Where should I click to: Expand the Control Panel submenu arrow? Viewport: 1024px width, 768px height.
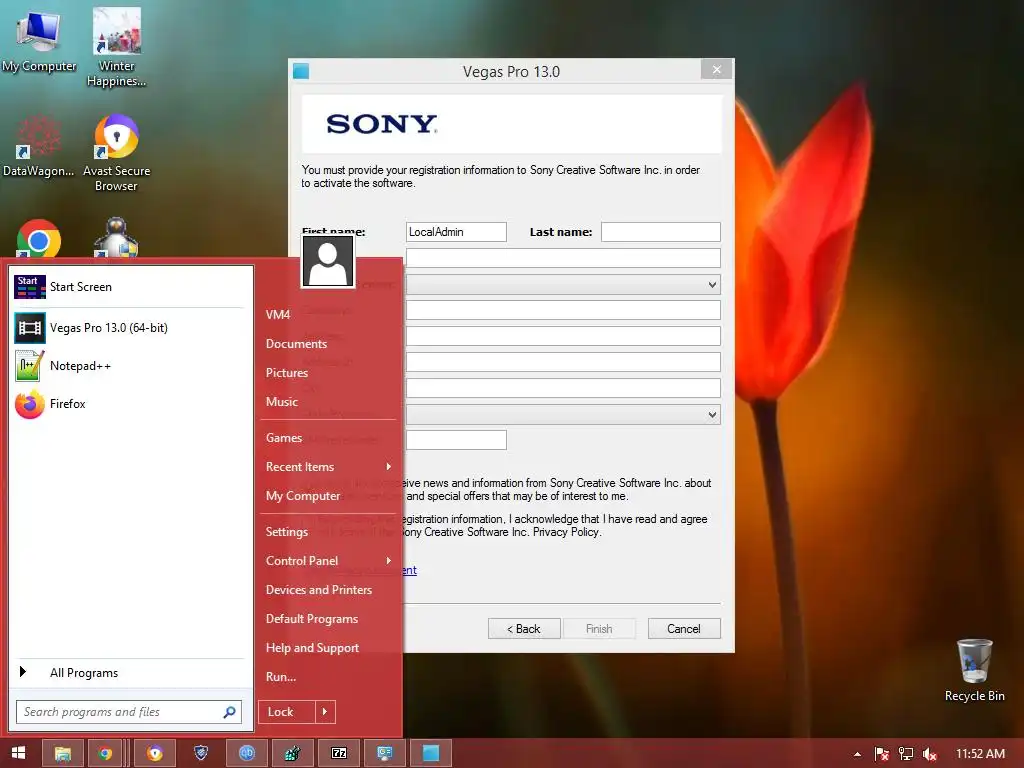(x=389, y=560)
